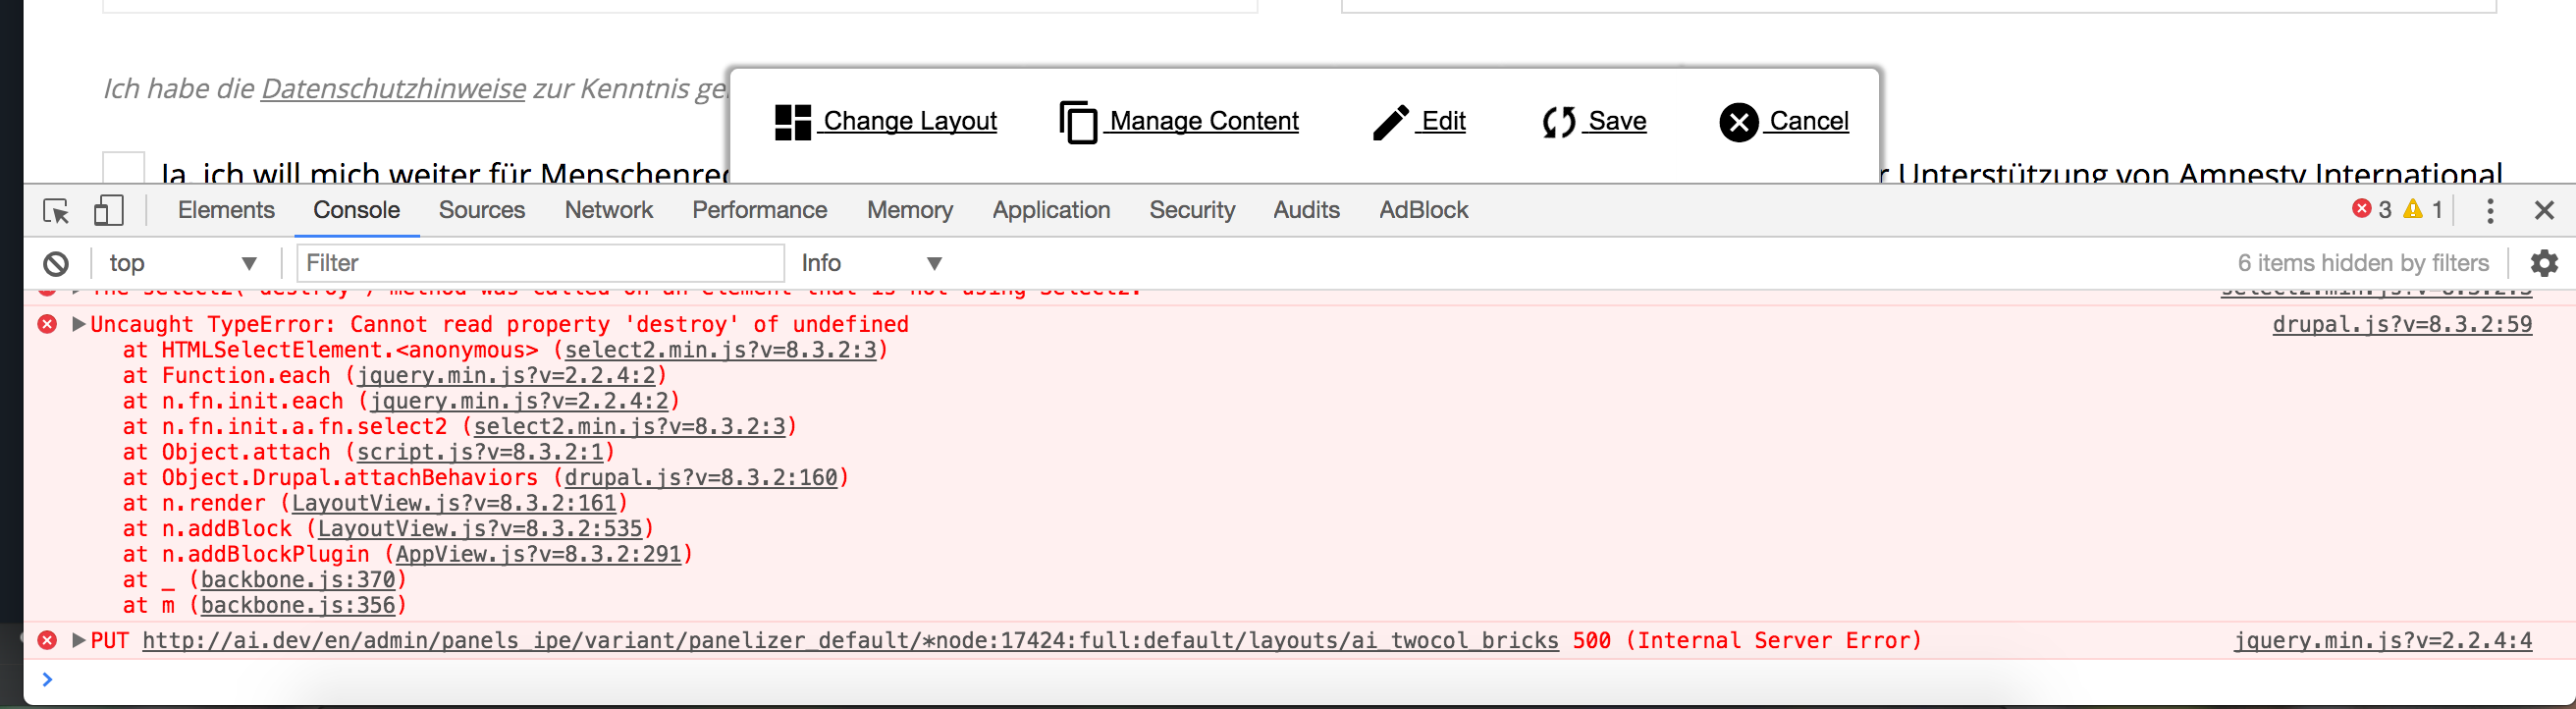Open the Info log level dropdown
The width and height of the screenshot is (2576, 709).
tap(870, 264)
